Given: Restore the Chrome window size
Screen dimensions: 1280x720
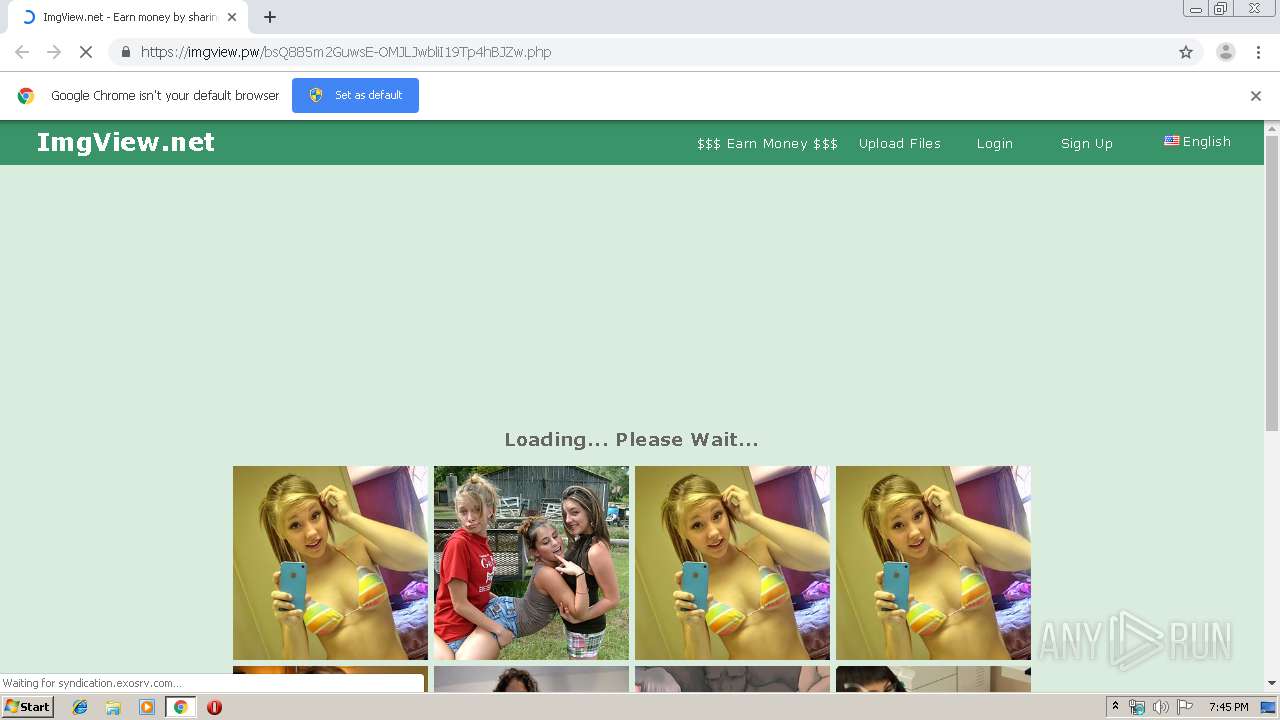Looking at the screenshot, I should (x=1221, y=9).
